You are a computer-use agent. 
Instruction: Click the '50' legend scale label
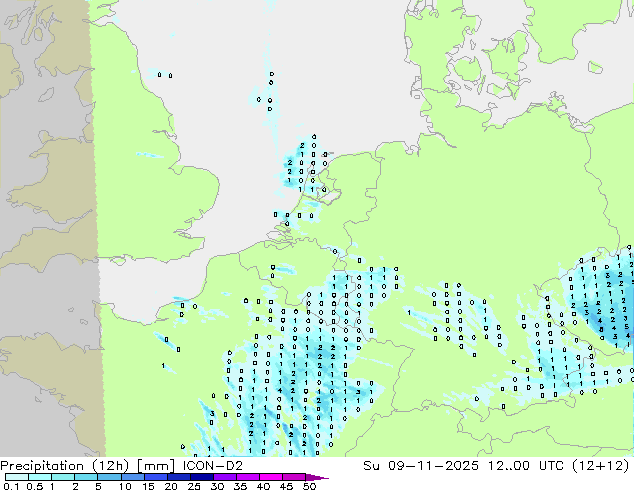309,486
